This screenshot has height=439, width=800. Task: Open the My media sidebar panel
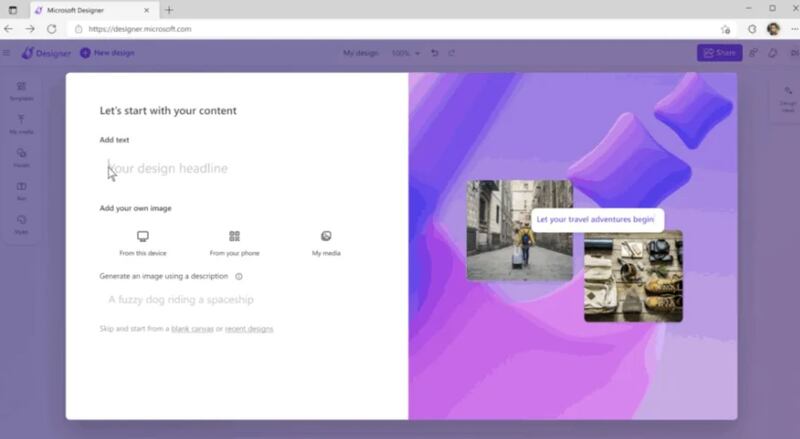pyautogui.click(x=21, y=125)
